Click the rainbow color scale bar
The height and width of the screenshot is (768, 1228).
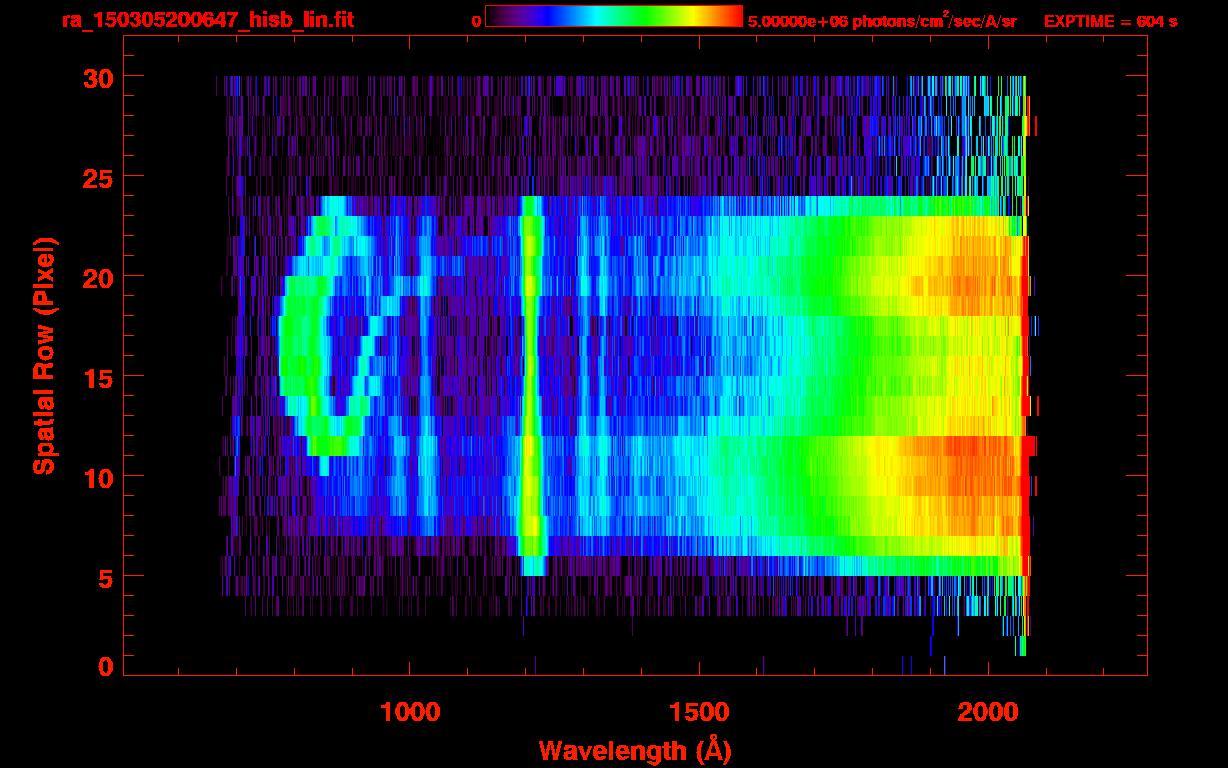click(x=614, y=16)
